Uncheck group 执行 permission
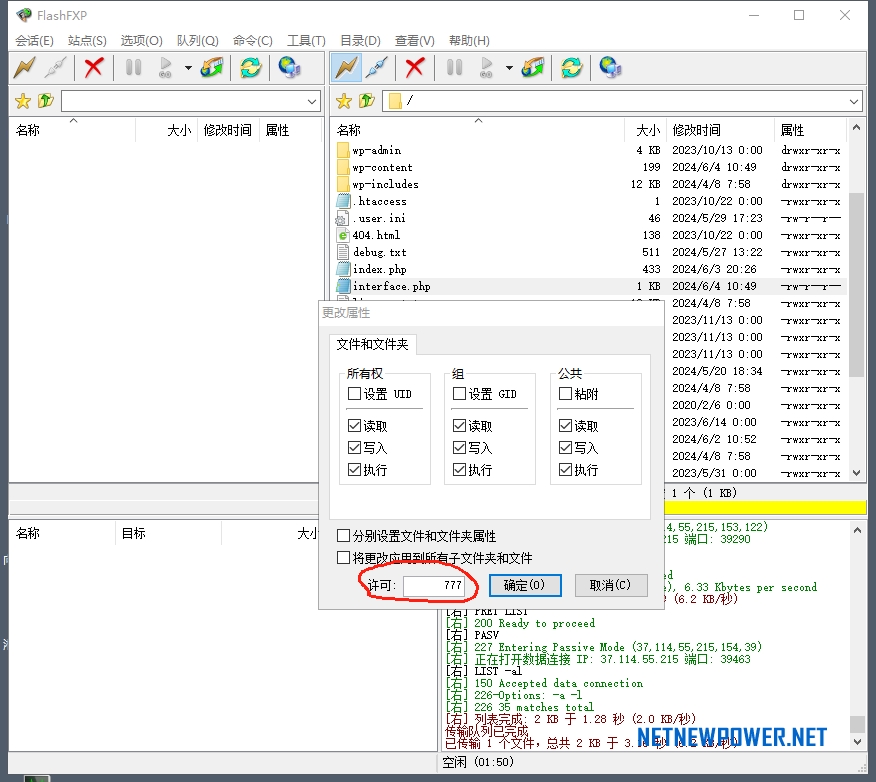The width and height of the screenshot is (876, 782). [459, 469]
